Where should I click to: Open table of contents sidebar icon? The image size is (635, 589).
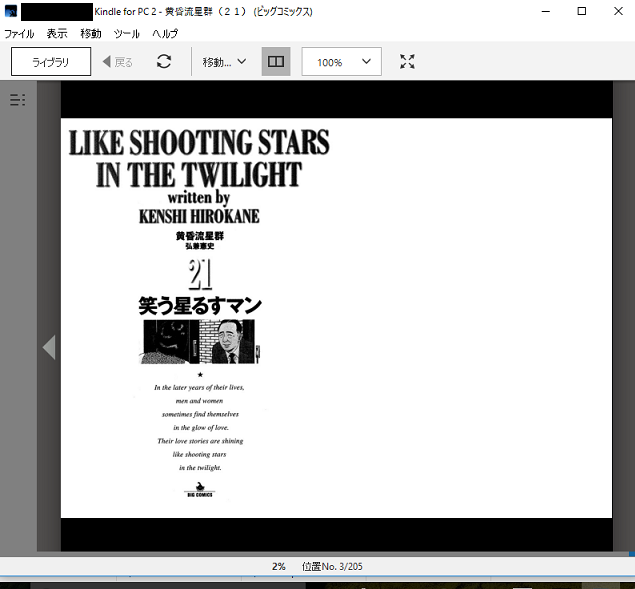(x=17, y=100)
